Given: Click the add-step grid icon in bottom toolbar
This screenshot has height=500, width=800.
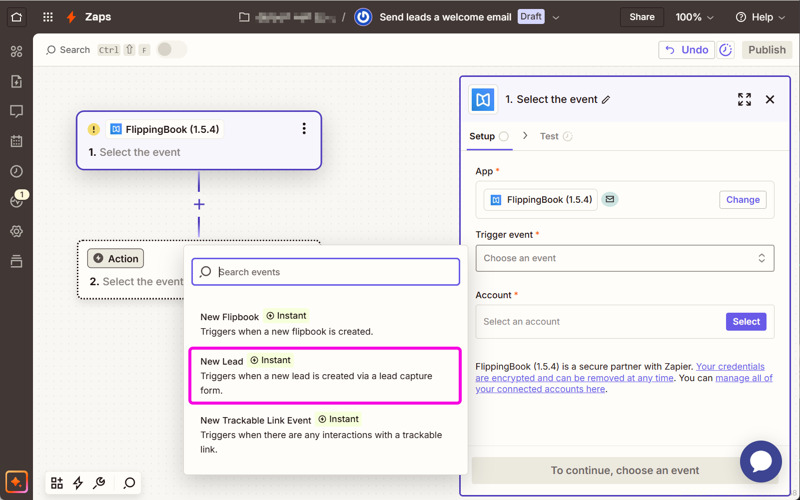Looking at the screenshot, I should [x=57, y=483].
